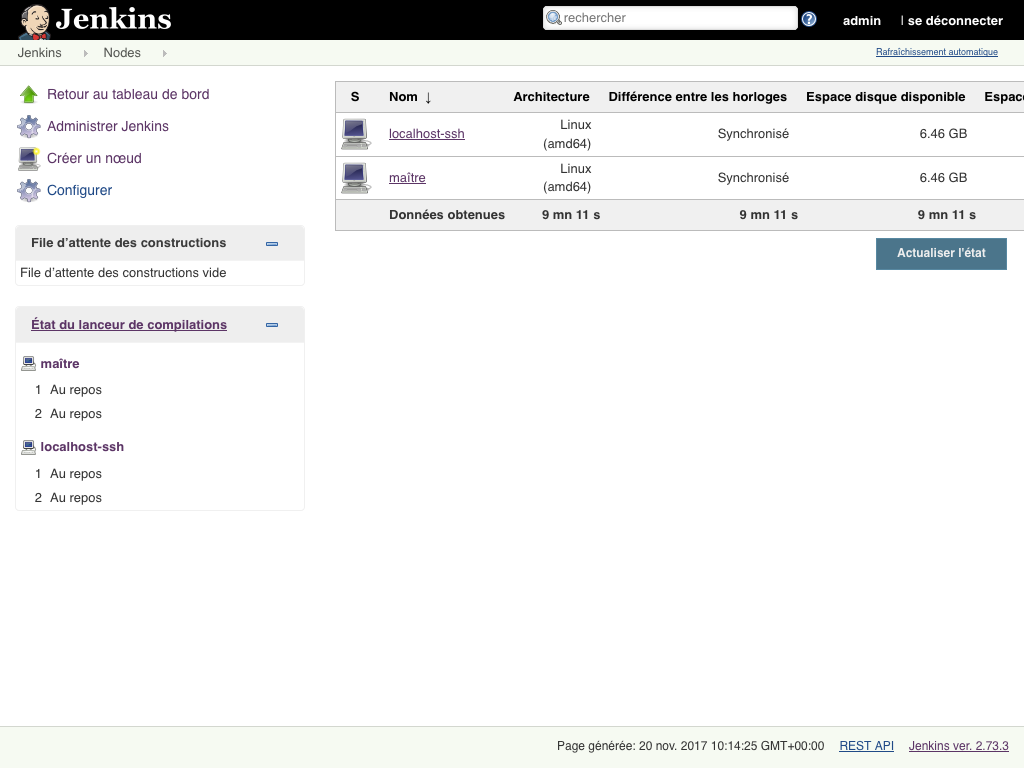This screenshot has width=1024, height=768.
Task: Enable Rafraîchissement automatique
Action: [x=936, y=52]
